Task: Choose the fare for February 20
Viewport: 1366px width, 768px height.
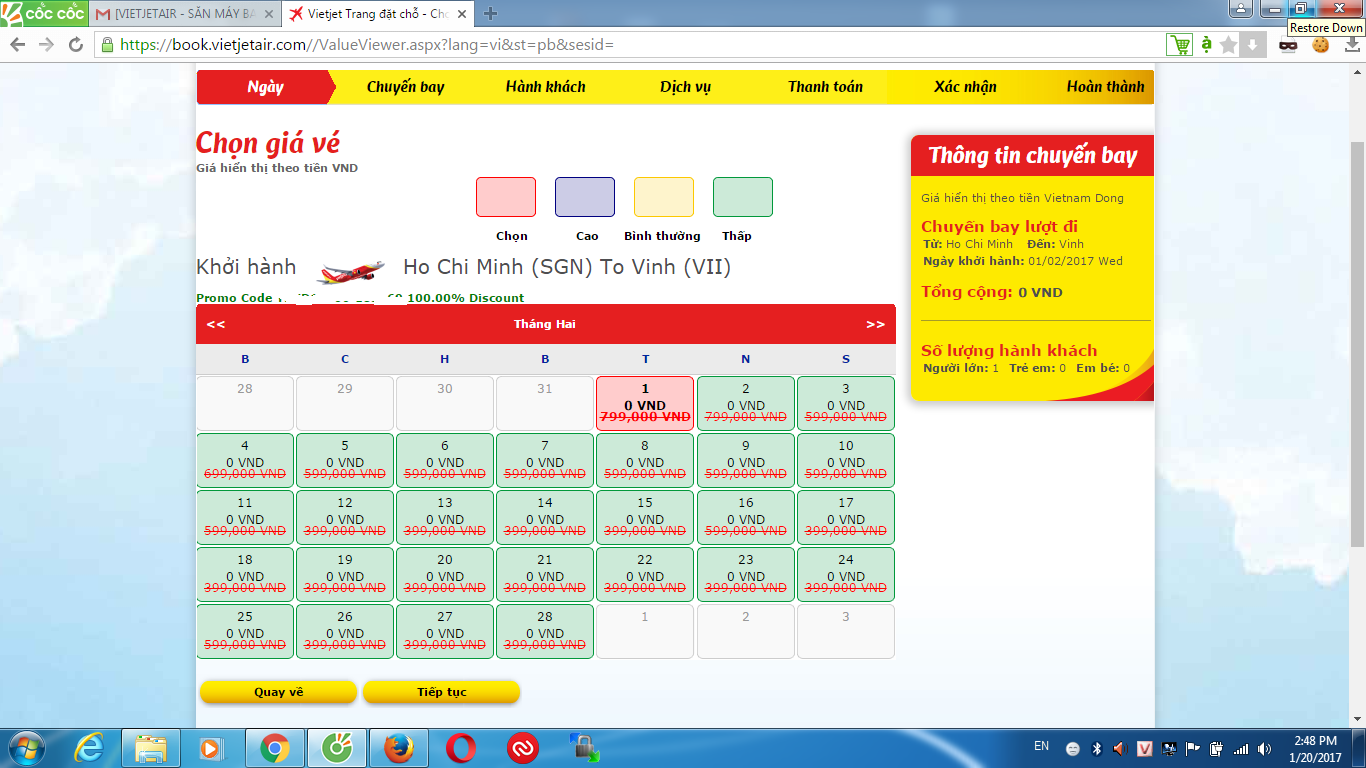Action: pyautogui.click(x=445, y=574)
